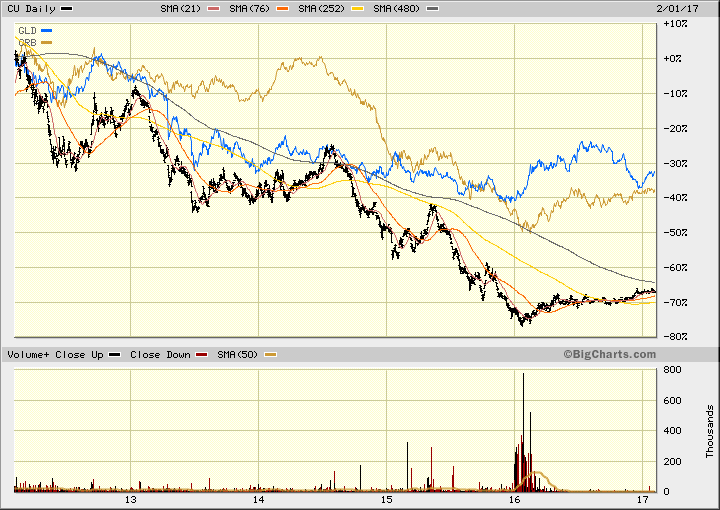The width and height of the screenshot is (720, 510).
Task: Click the '+10%' price axis label
Action: tap(675, 24)
